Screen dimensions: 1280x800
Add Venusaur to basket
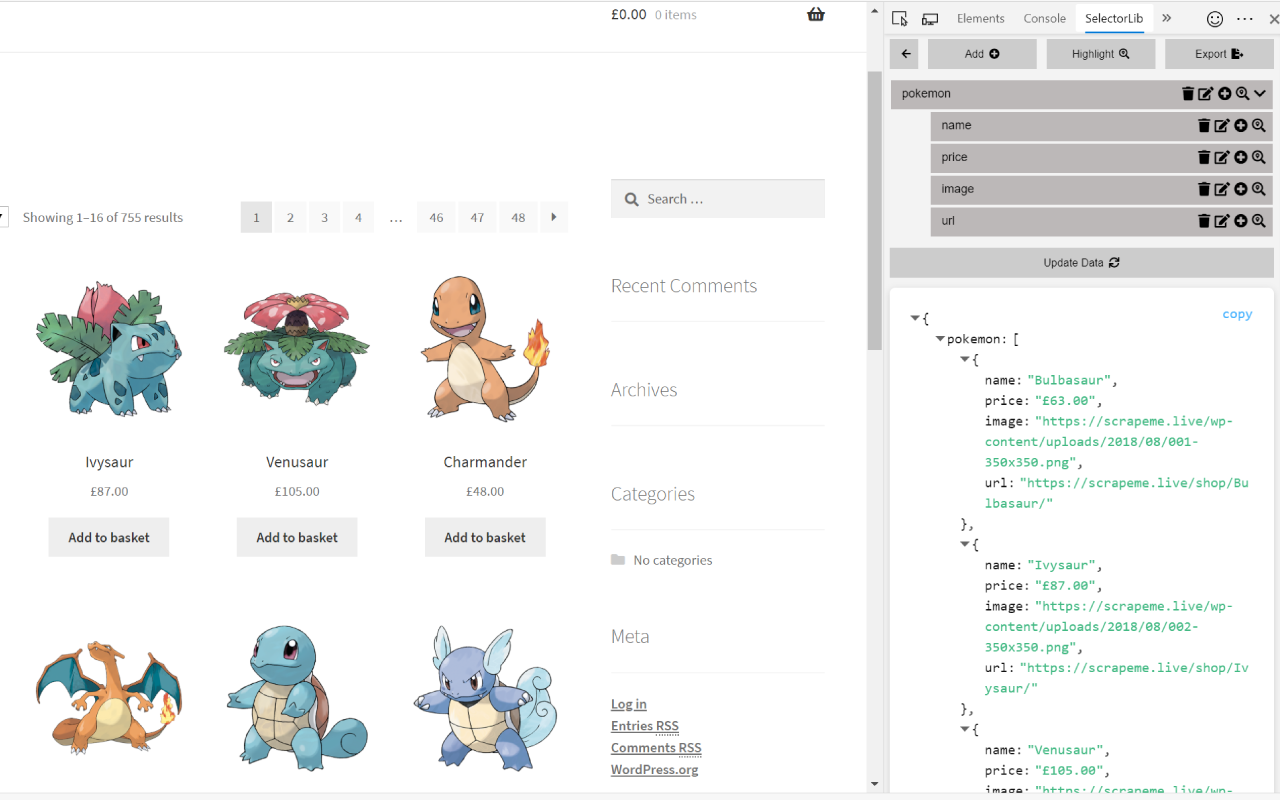click(297, 537)
